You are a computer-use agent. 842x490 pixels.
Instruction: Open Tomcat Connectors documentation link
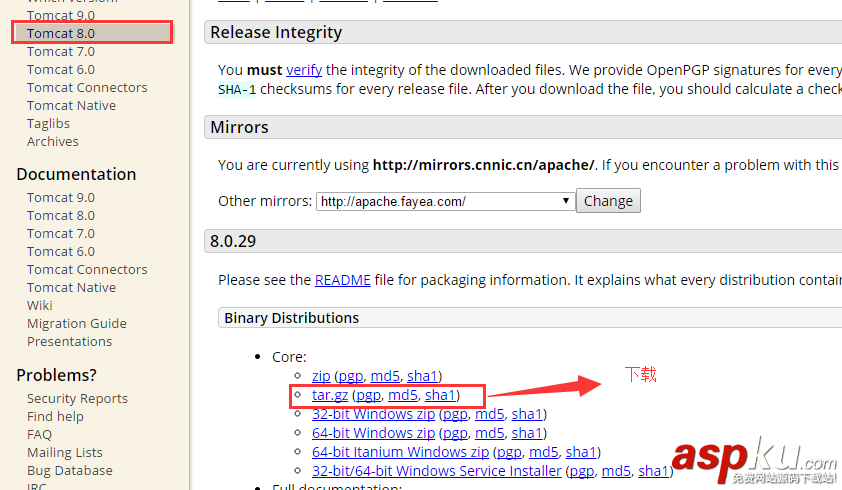click(x=87, y=270)
